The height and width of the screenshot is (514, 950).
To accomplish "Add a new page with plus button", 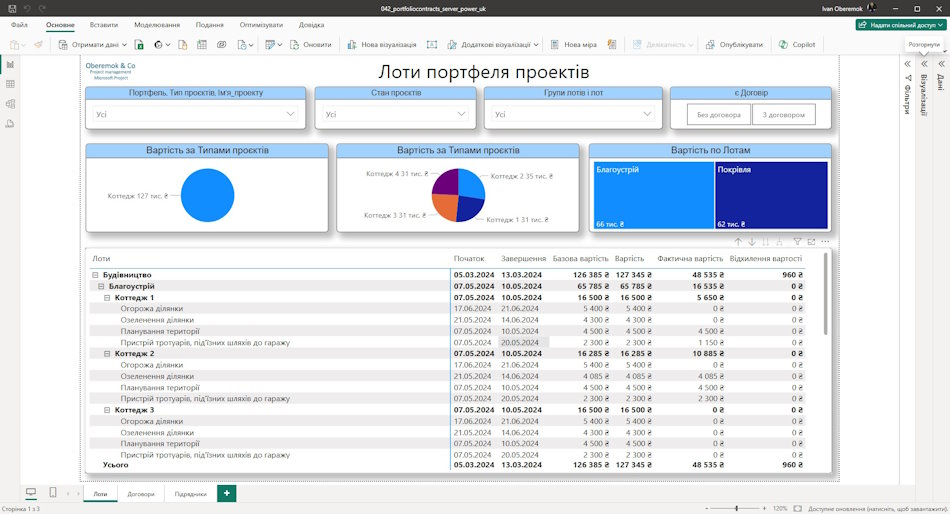I will point(227,493).
